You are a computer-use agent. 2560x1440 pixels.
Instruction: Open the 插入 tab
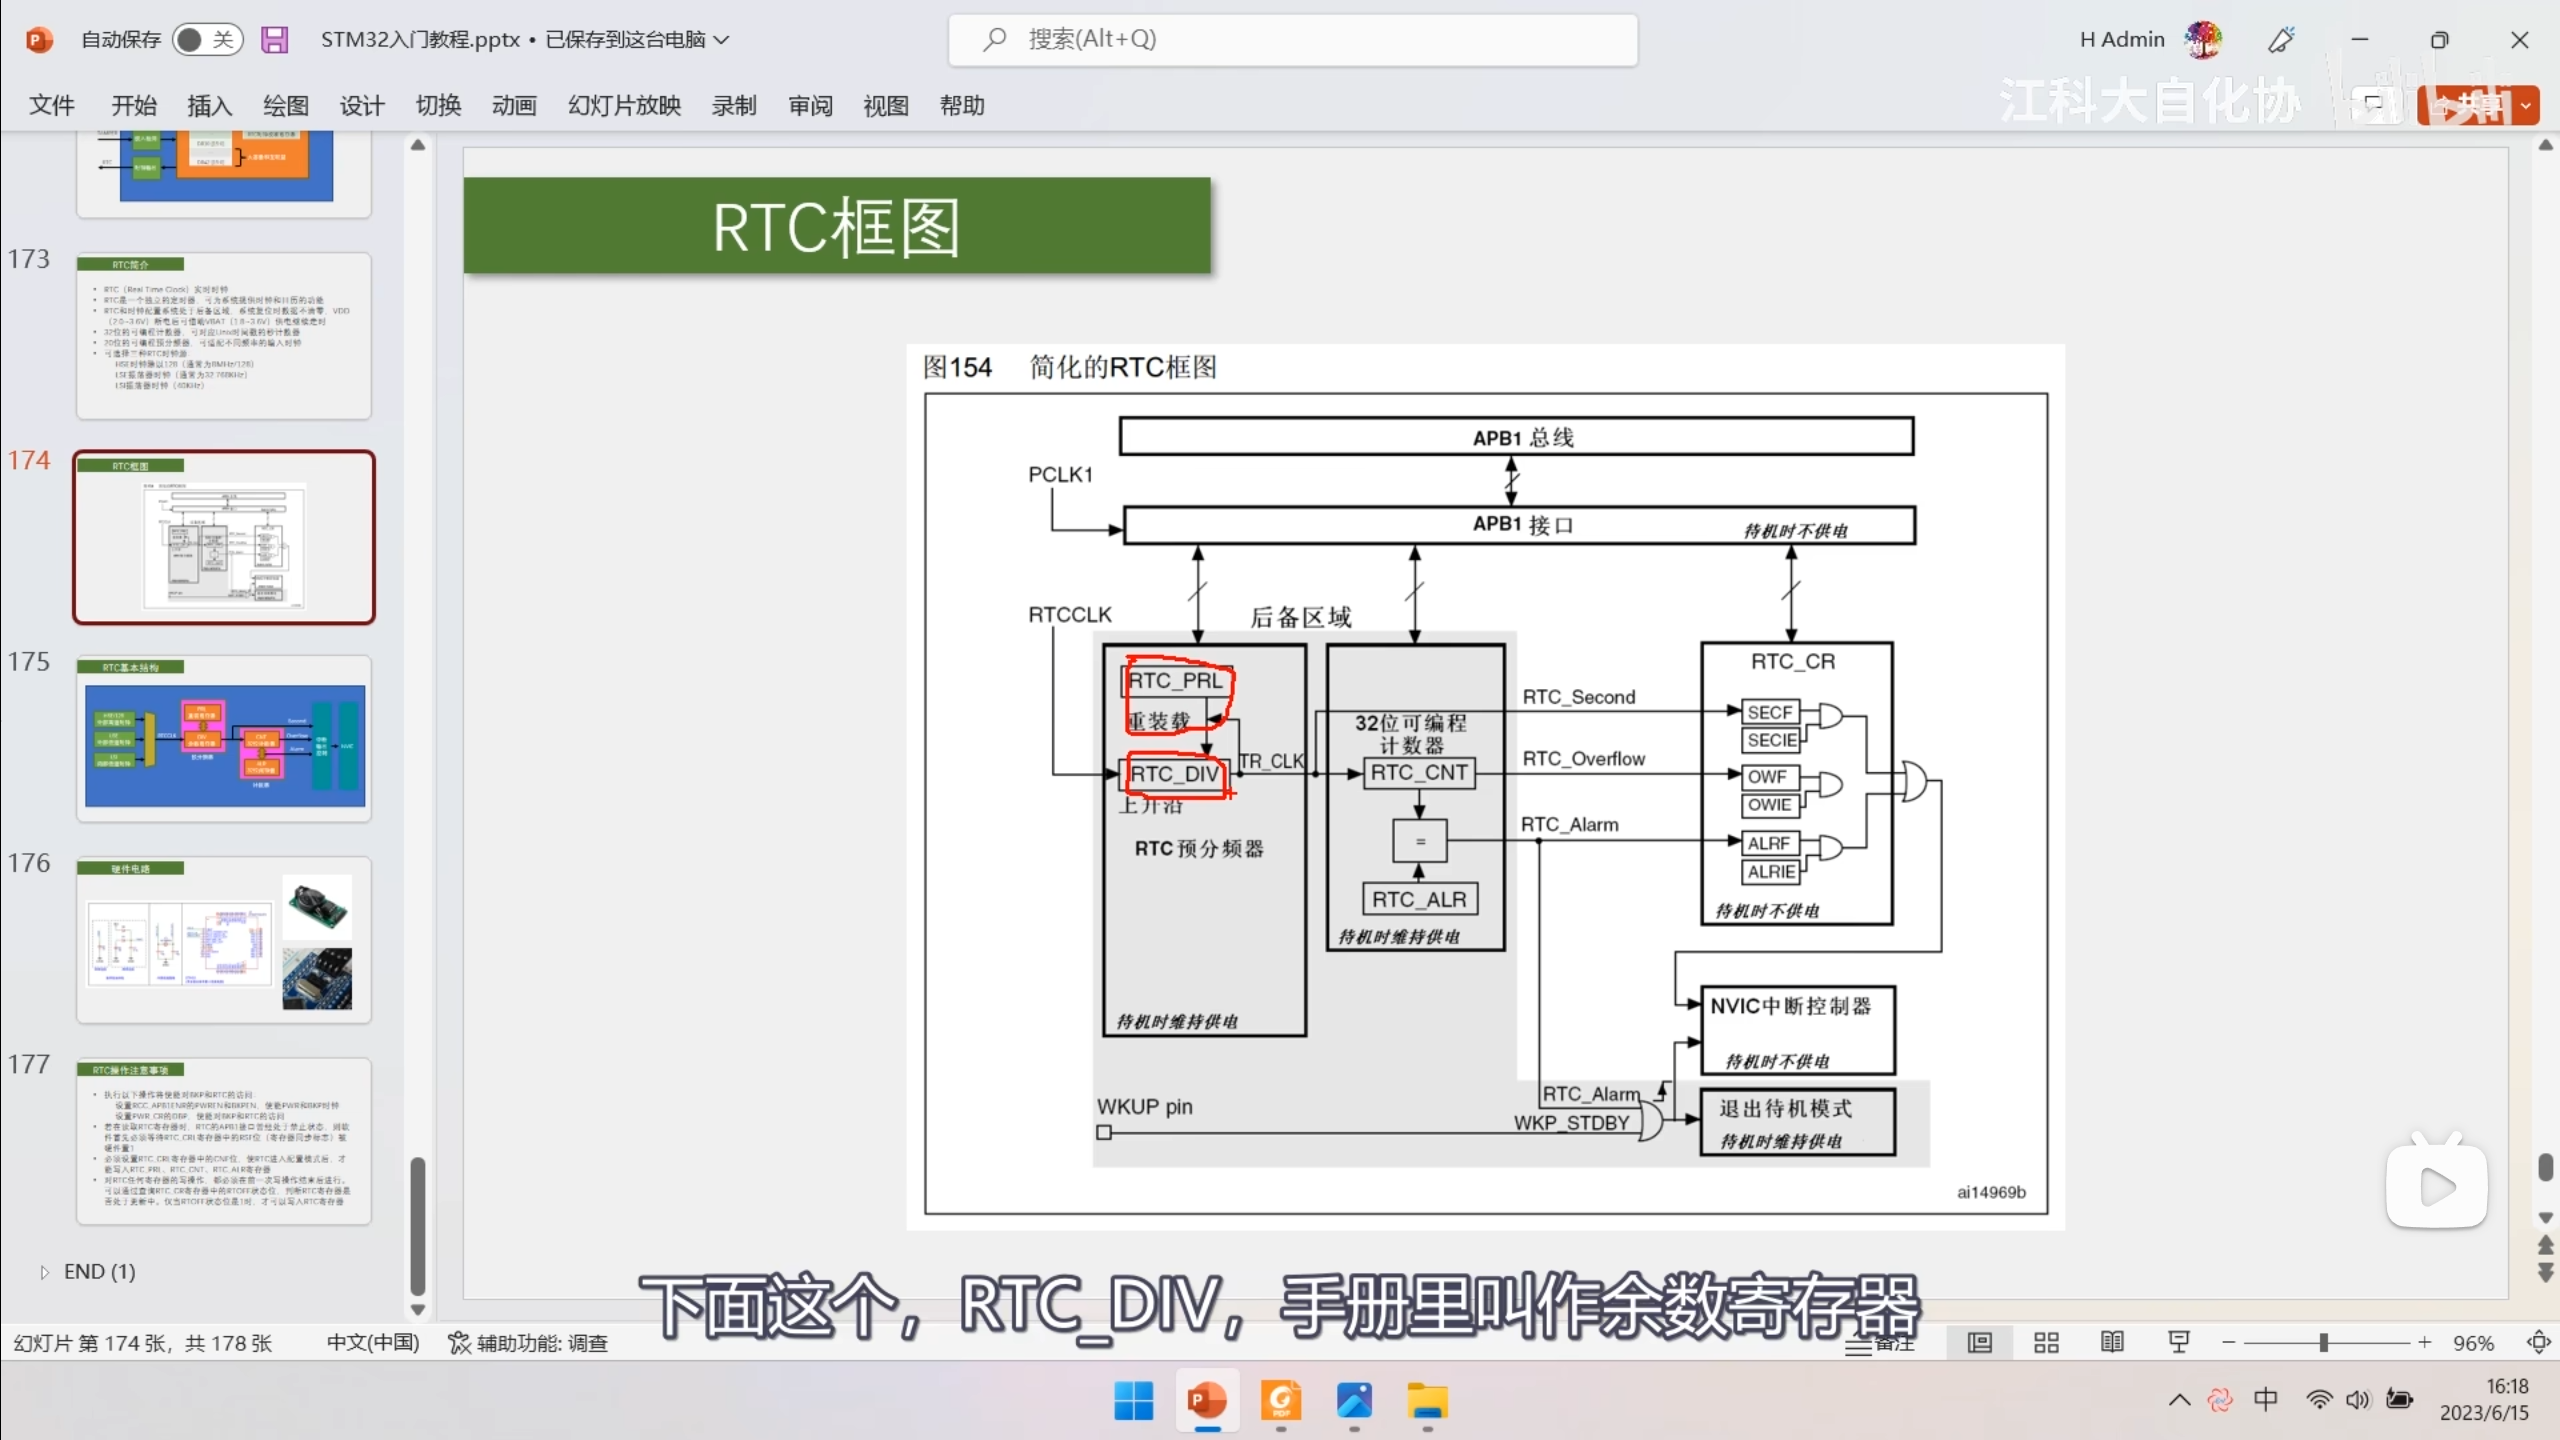click(x=209, y=106)
